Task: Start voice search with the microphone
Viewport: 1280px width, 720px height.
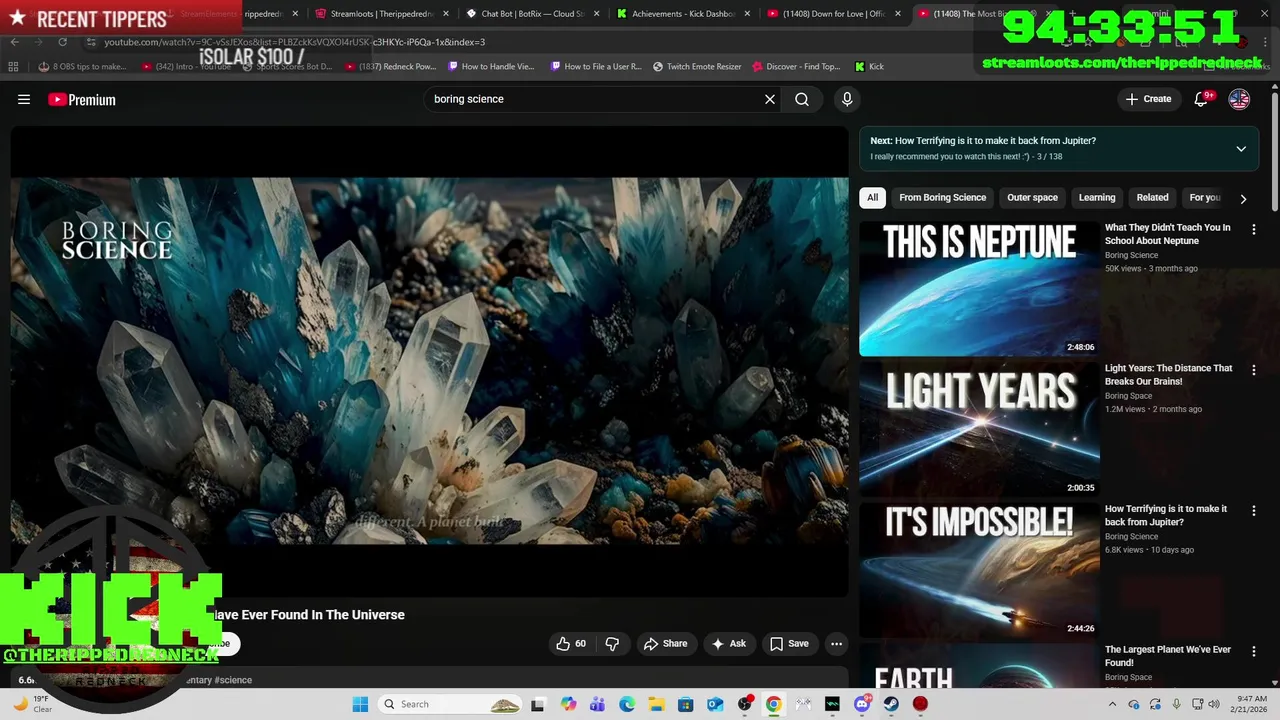Action: click(x=847, y=99)
